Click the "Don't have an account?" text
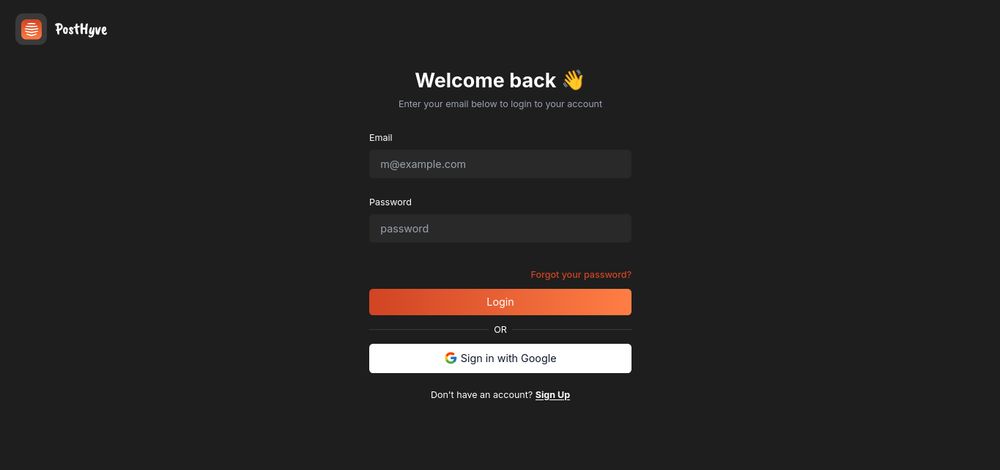The width and height of the screenshot is (1000, 470). pos(482,395)
